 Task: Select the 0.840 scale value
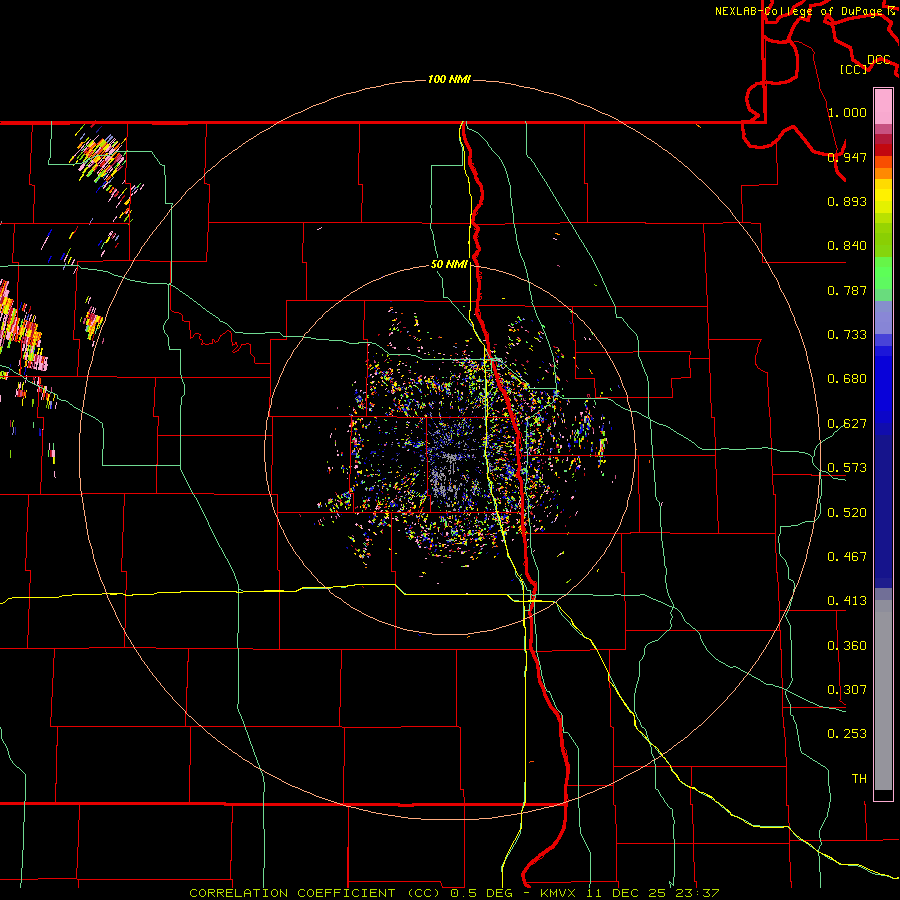click(847, 246)
